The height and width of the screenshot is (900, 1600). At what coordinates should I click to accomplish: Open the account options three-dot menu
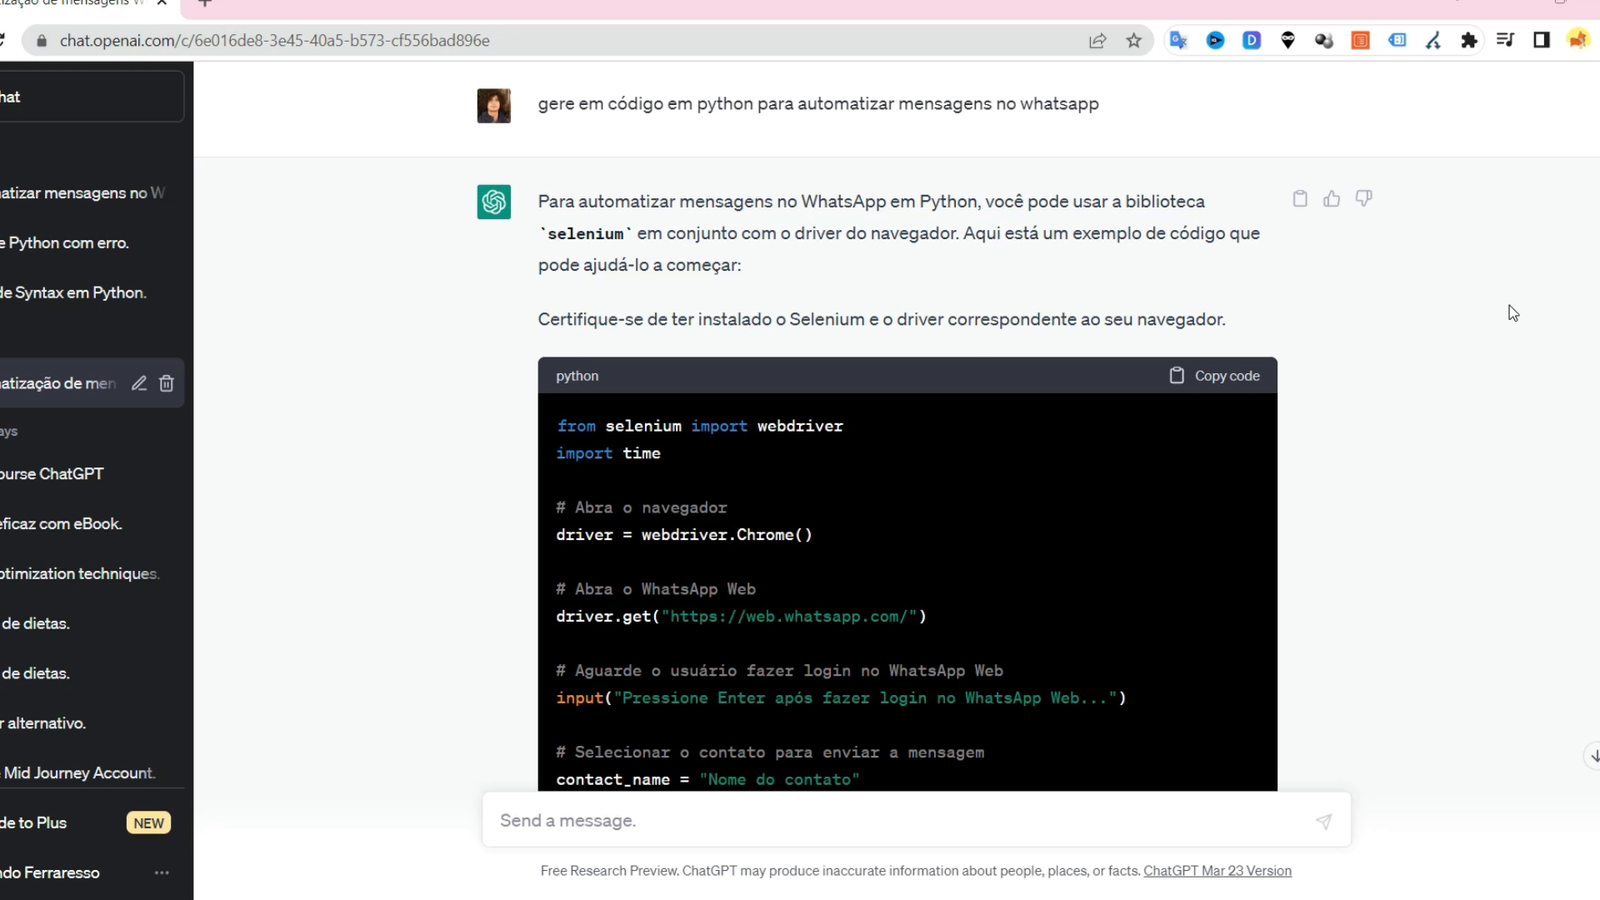tap(162, 873)
